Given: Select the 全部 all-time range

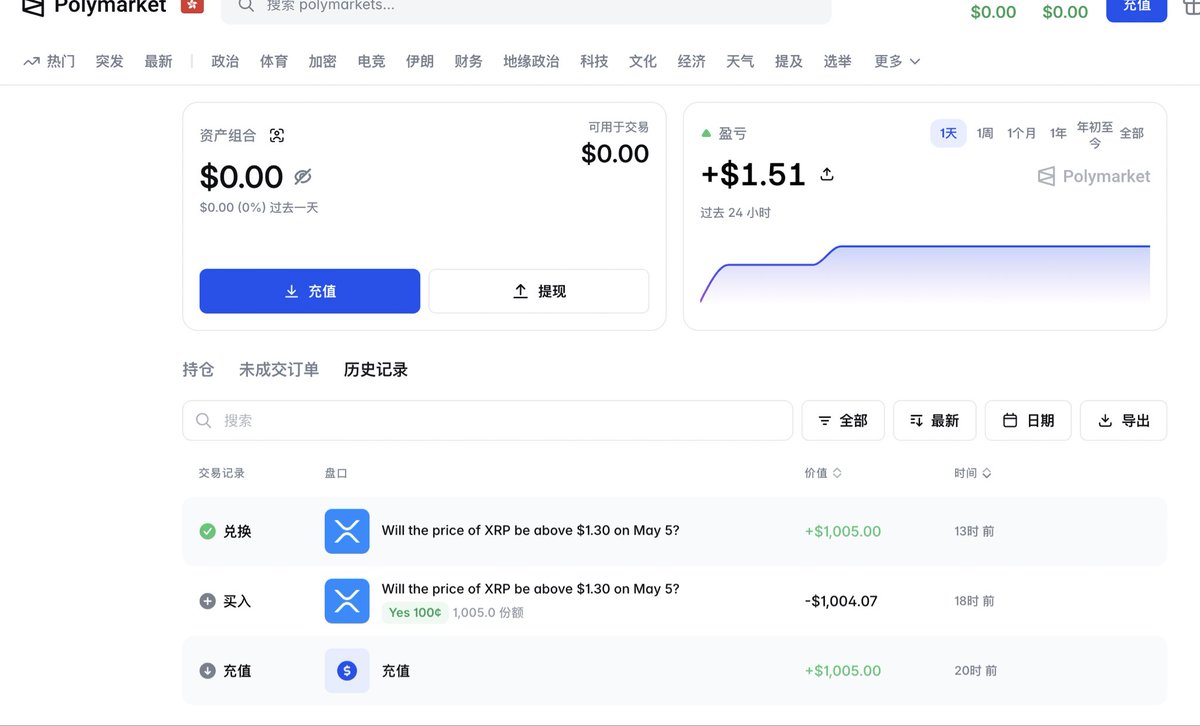Looking at the screenshot, I should pyautogui.click(x=1131, y=133).
